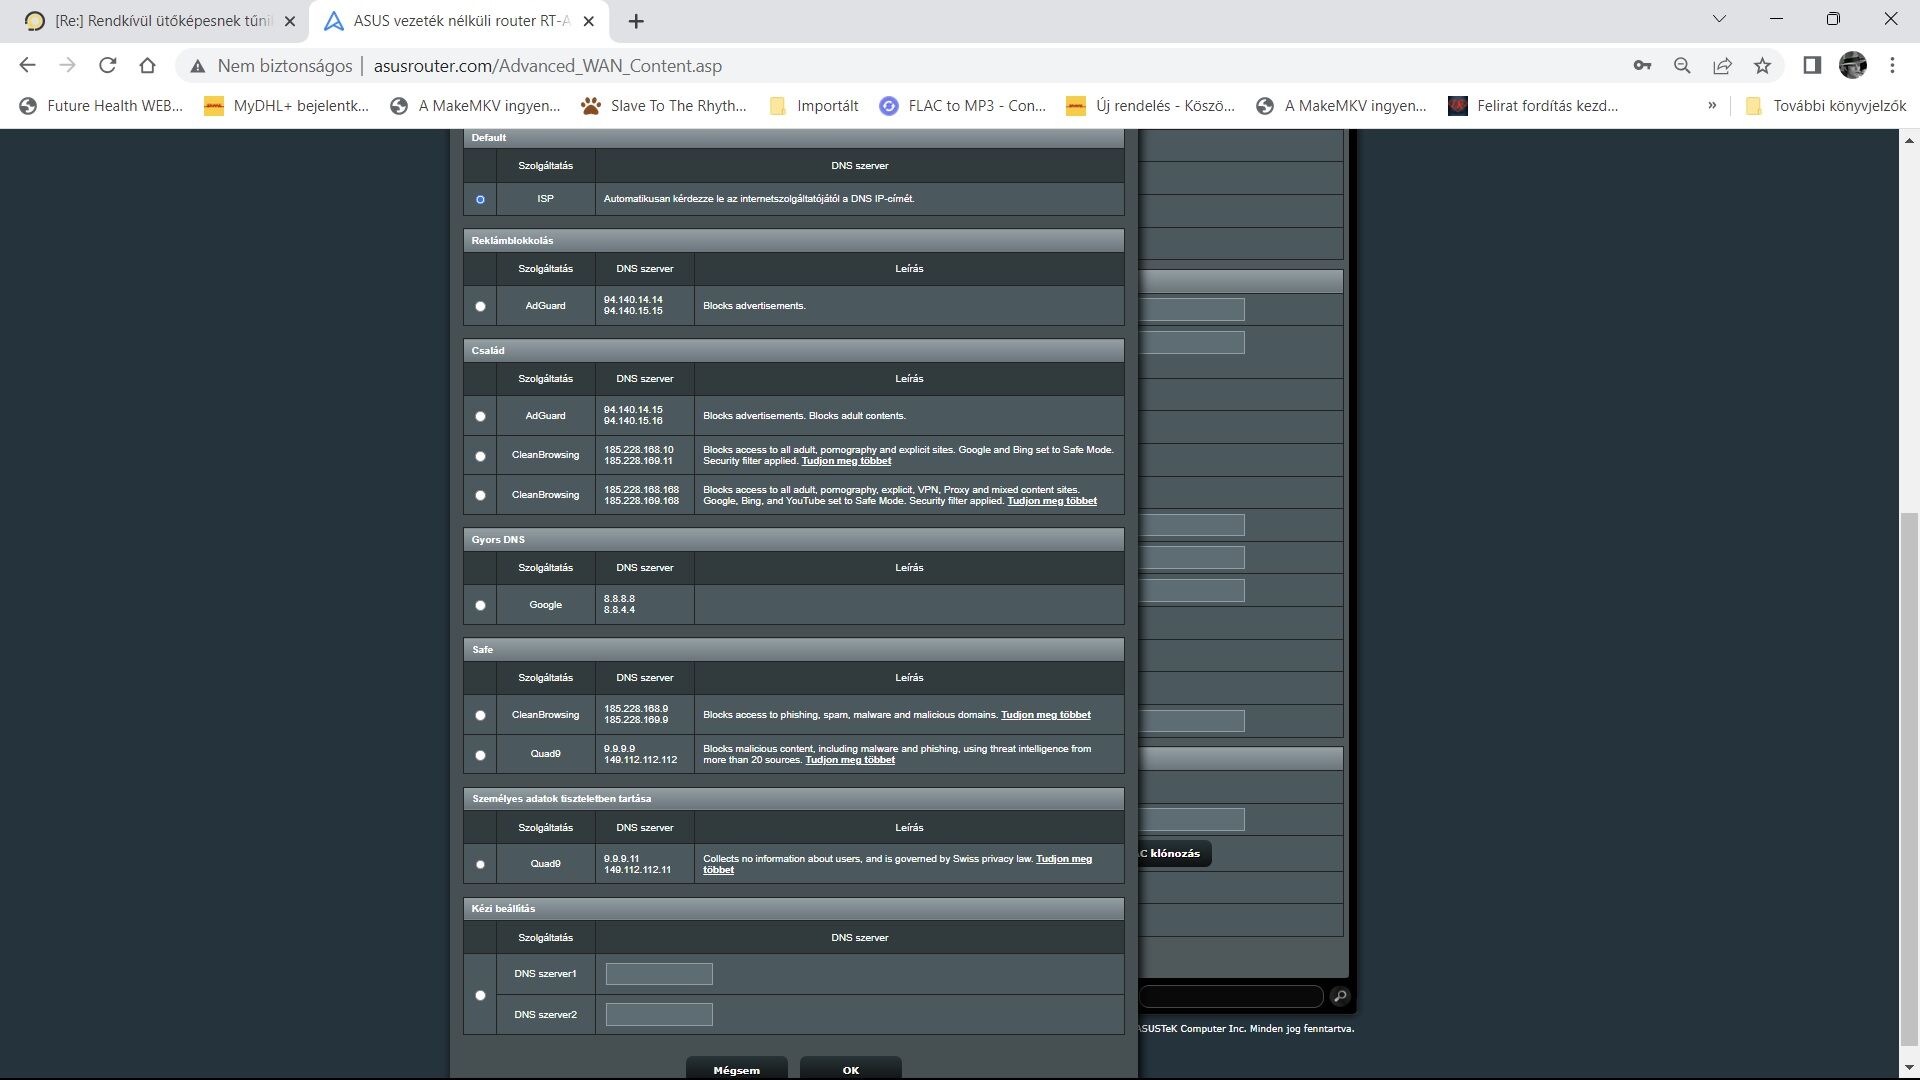Select CleanBrowsing 185.228.168.9 safe DNS

tap(480, 715)
